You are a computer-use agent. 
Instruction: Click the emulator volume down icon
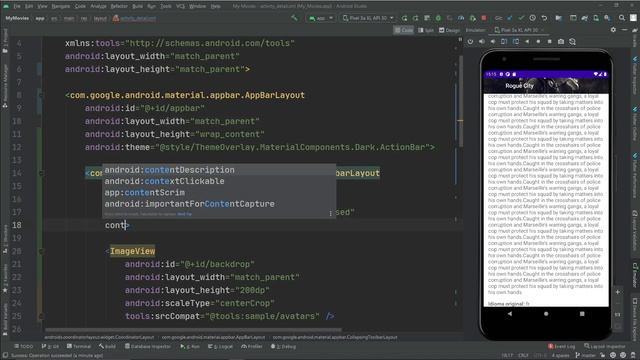(x=493, y=42)
